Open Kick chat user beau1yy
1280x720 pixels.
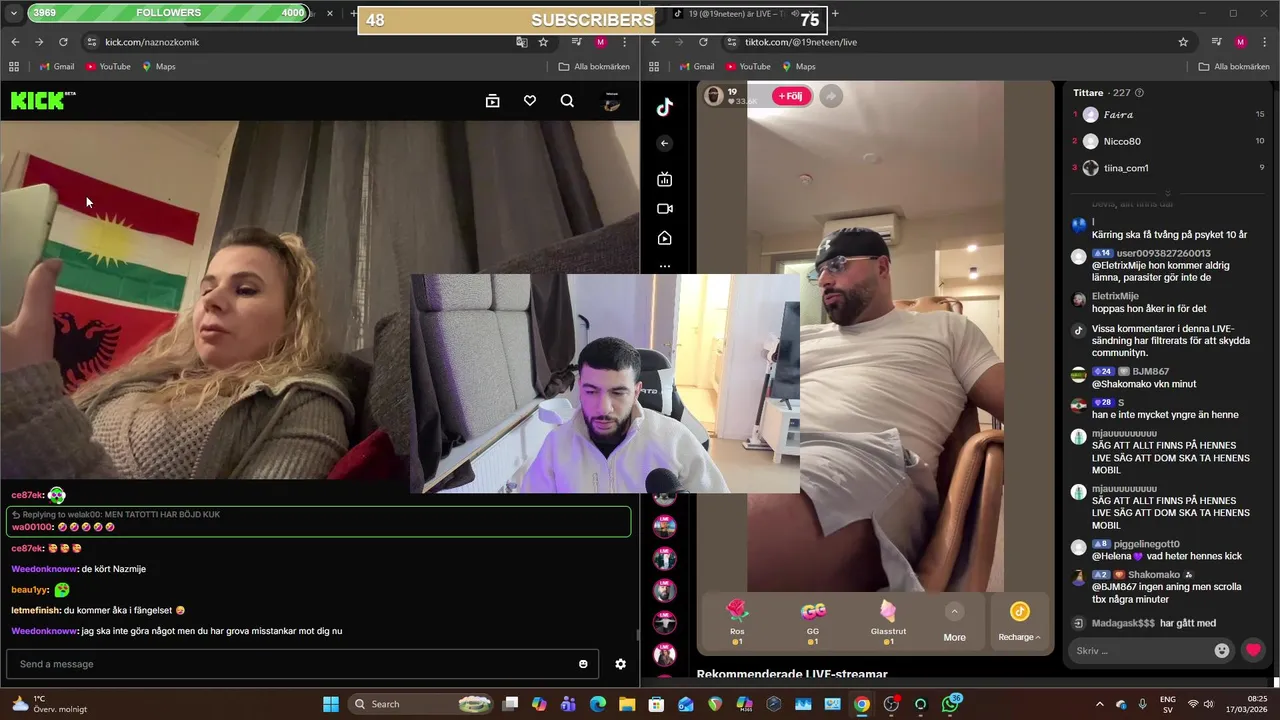coord(30,590)
